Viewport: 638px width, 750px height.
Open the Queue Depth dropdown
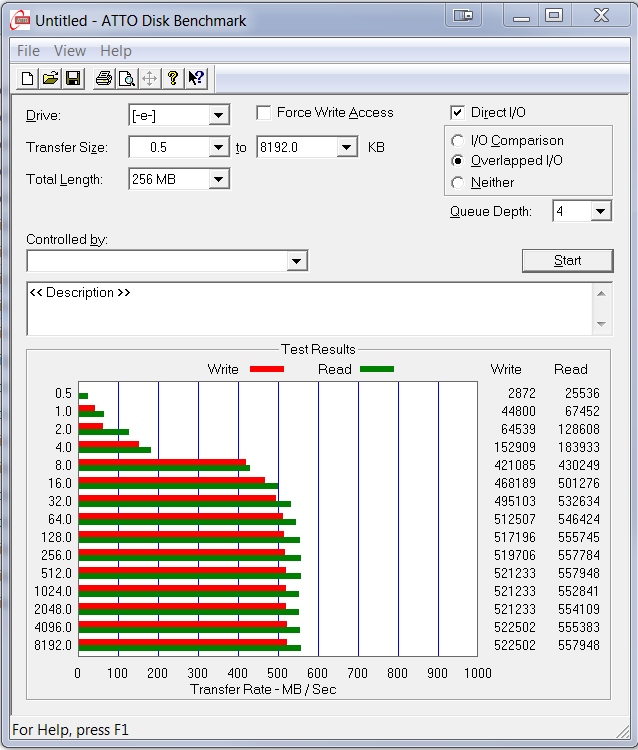coord(600,211)
